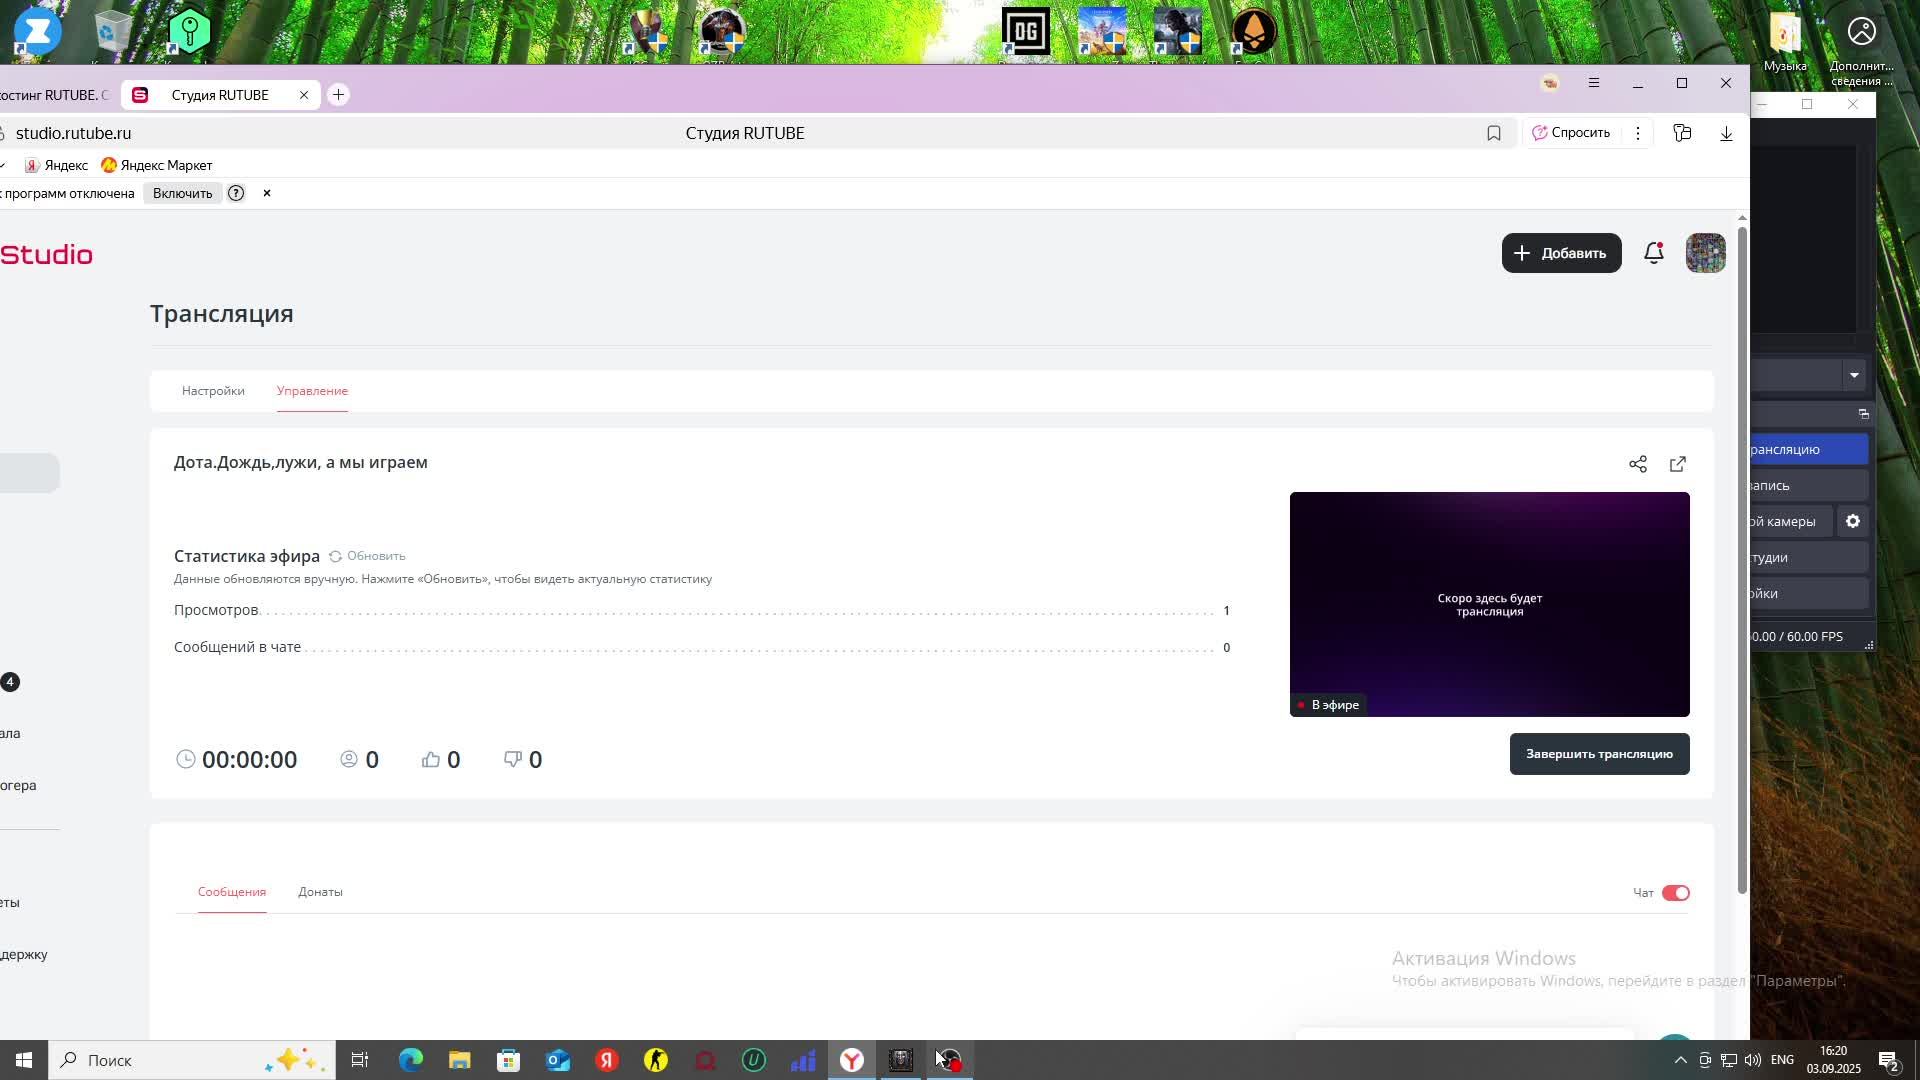Show hidden system tray icons

(1680, 1060)
